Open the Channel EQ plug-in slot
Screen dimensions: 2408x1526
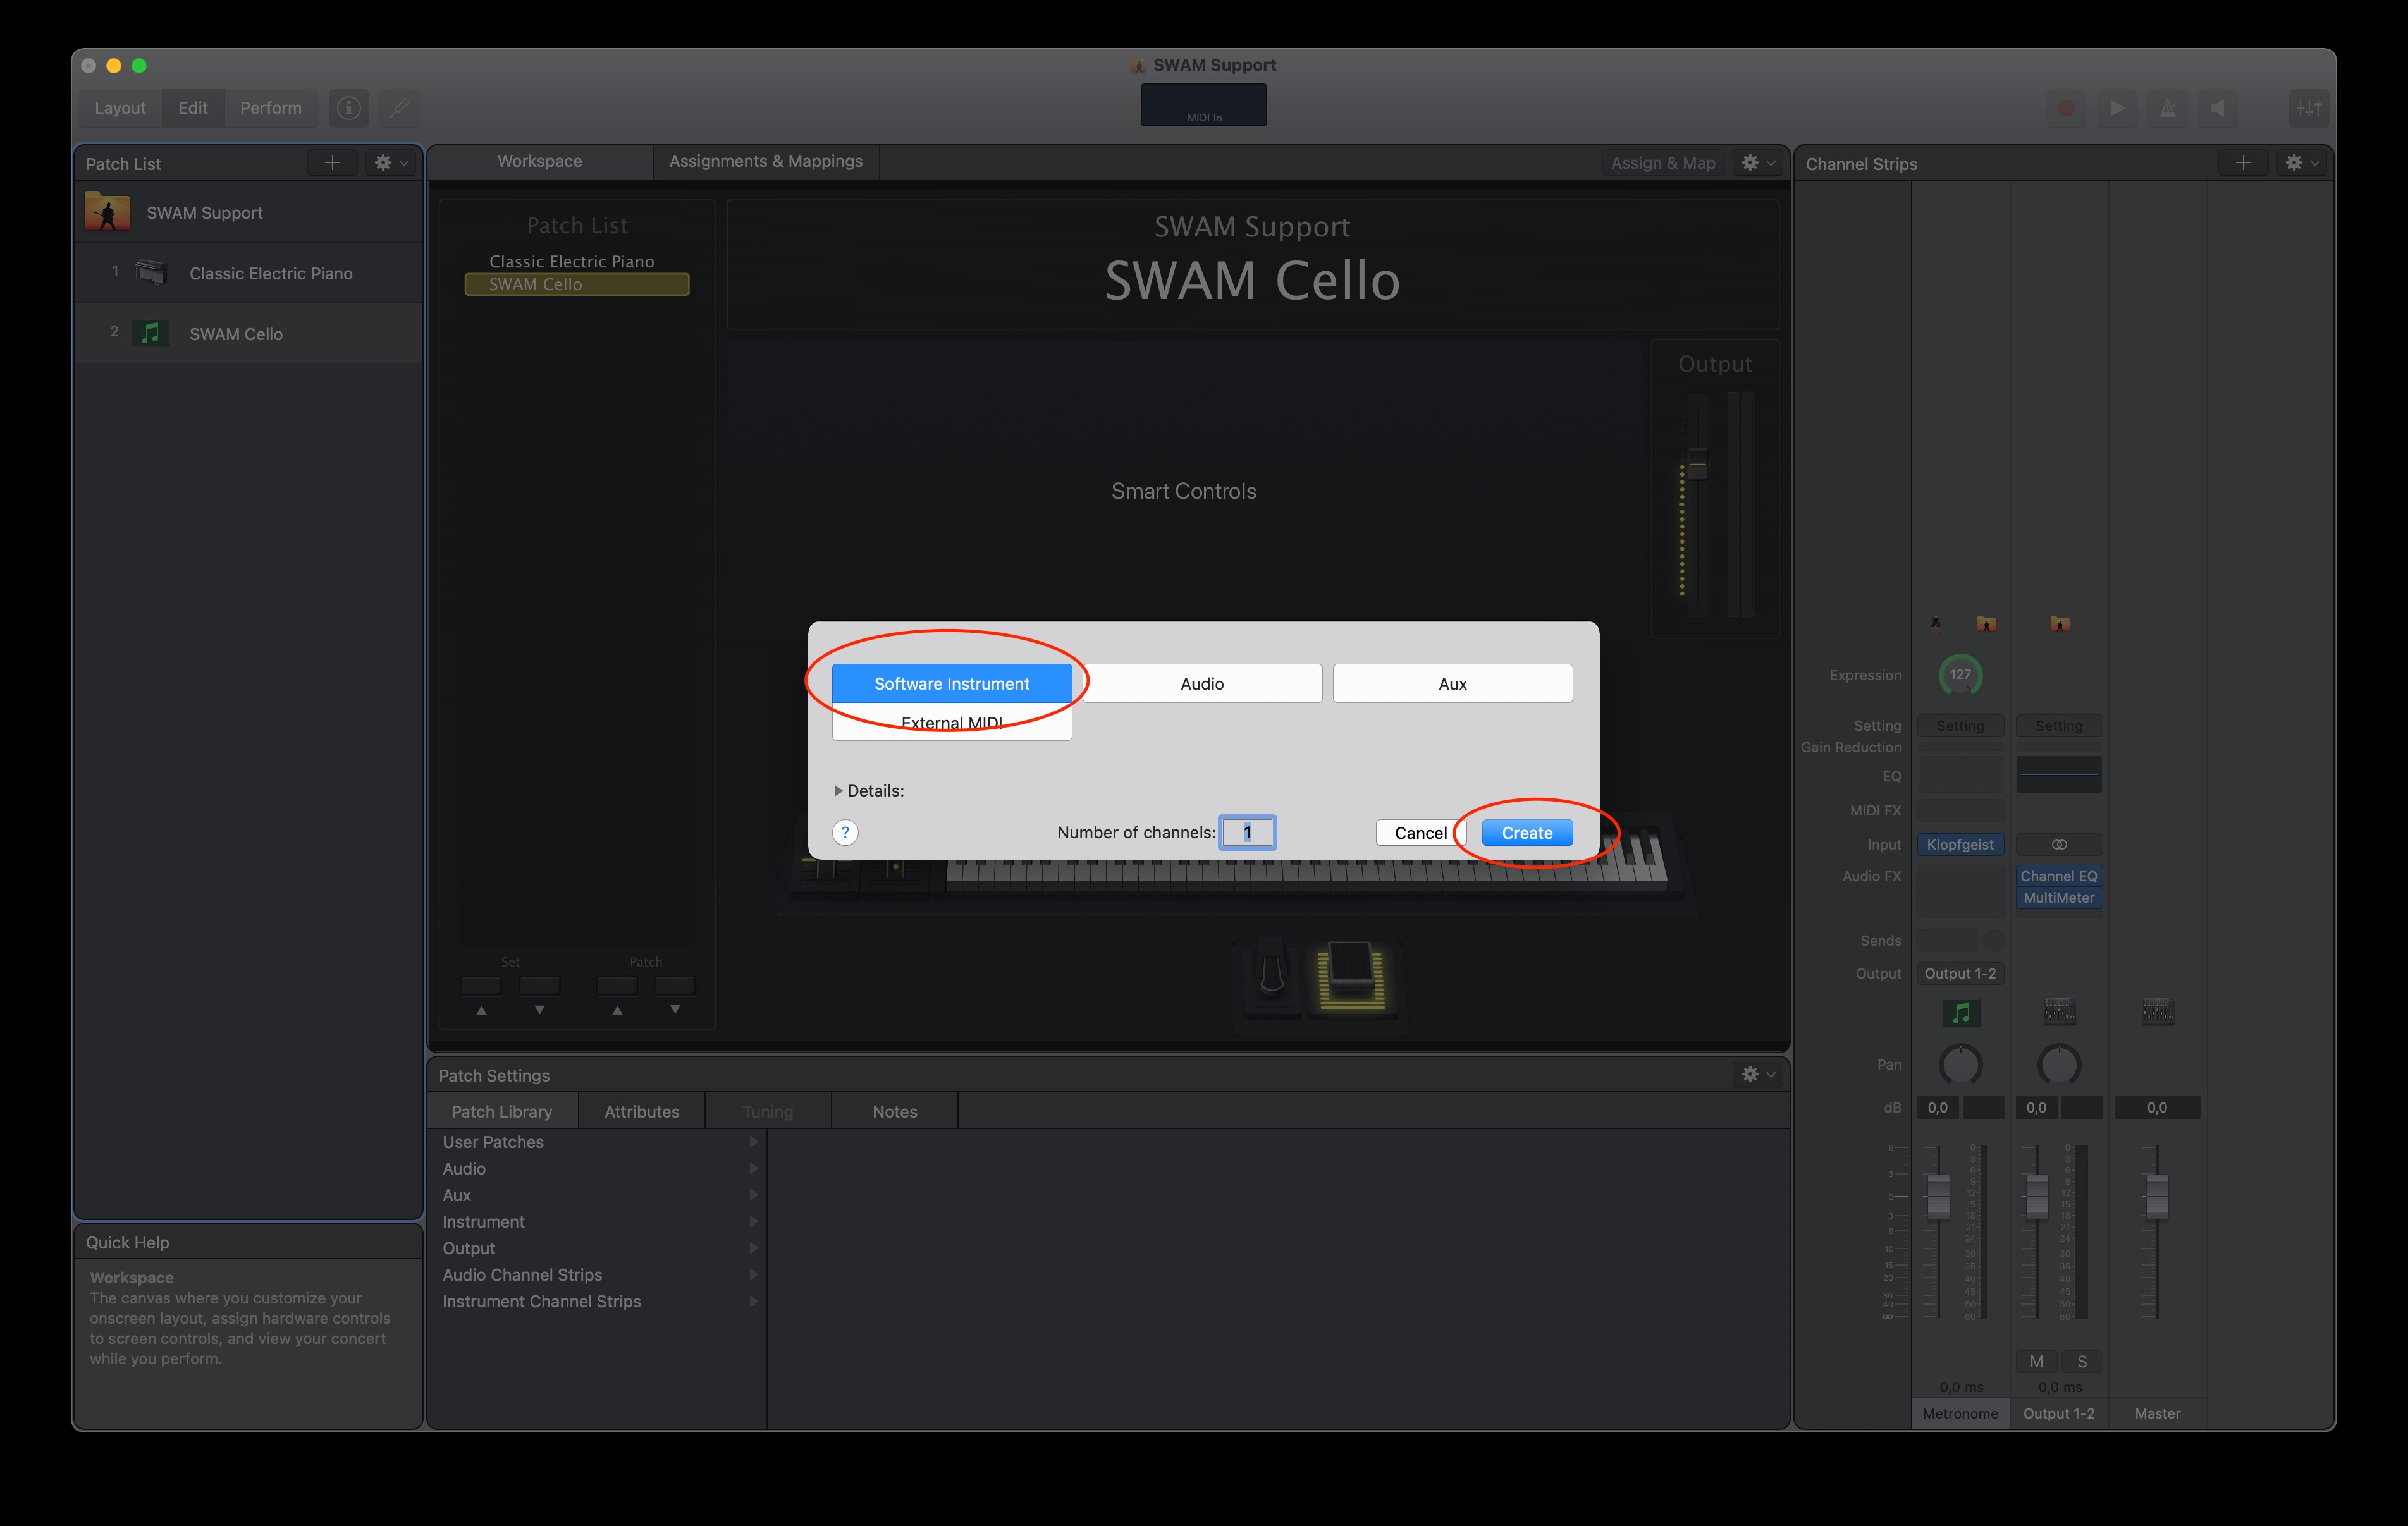click(2059, 876)
